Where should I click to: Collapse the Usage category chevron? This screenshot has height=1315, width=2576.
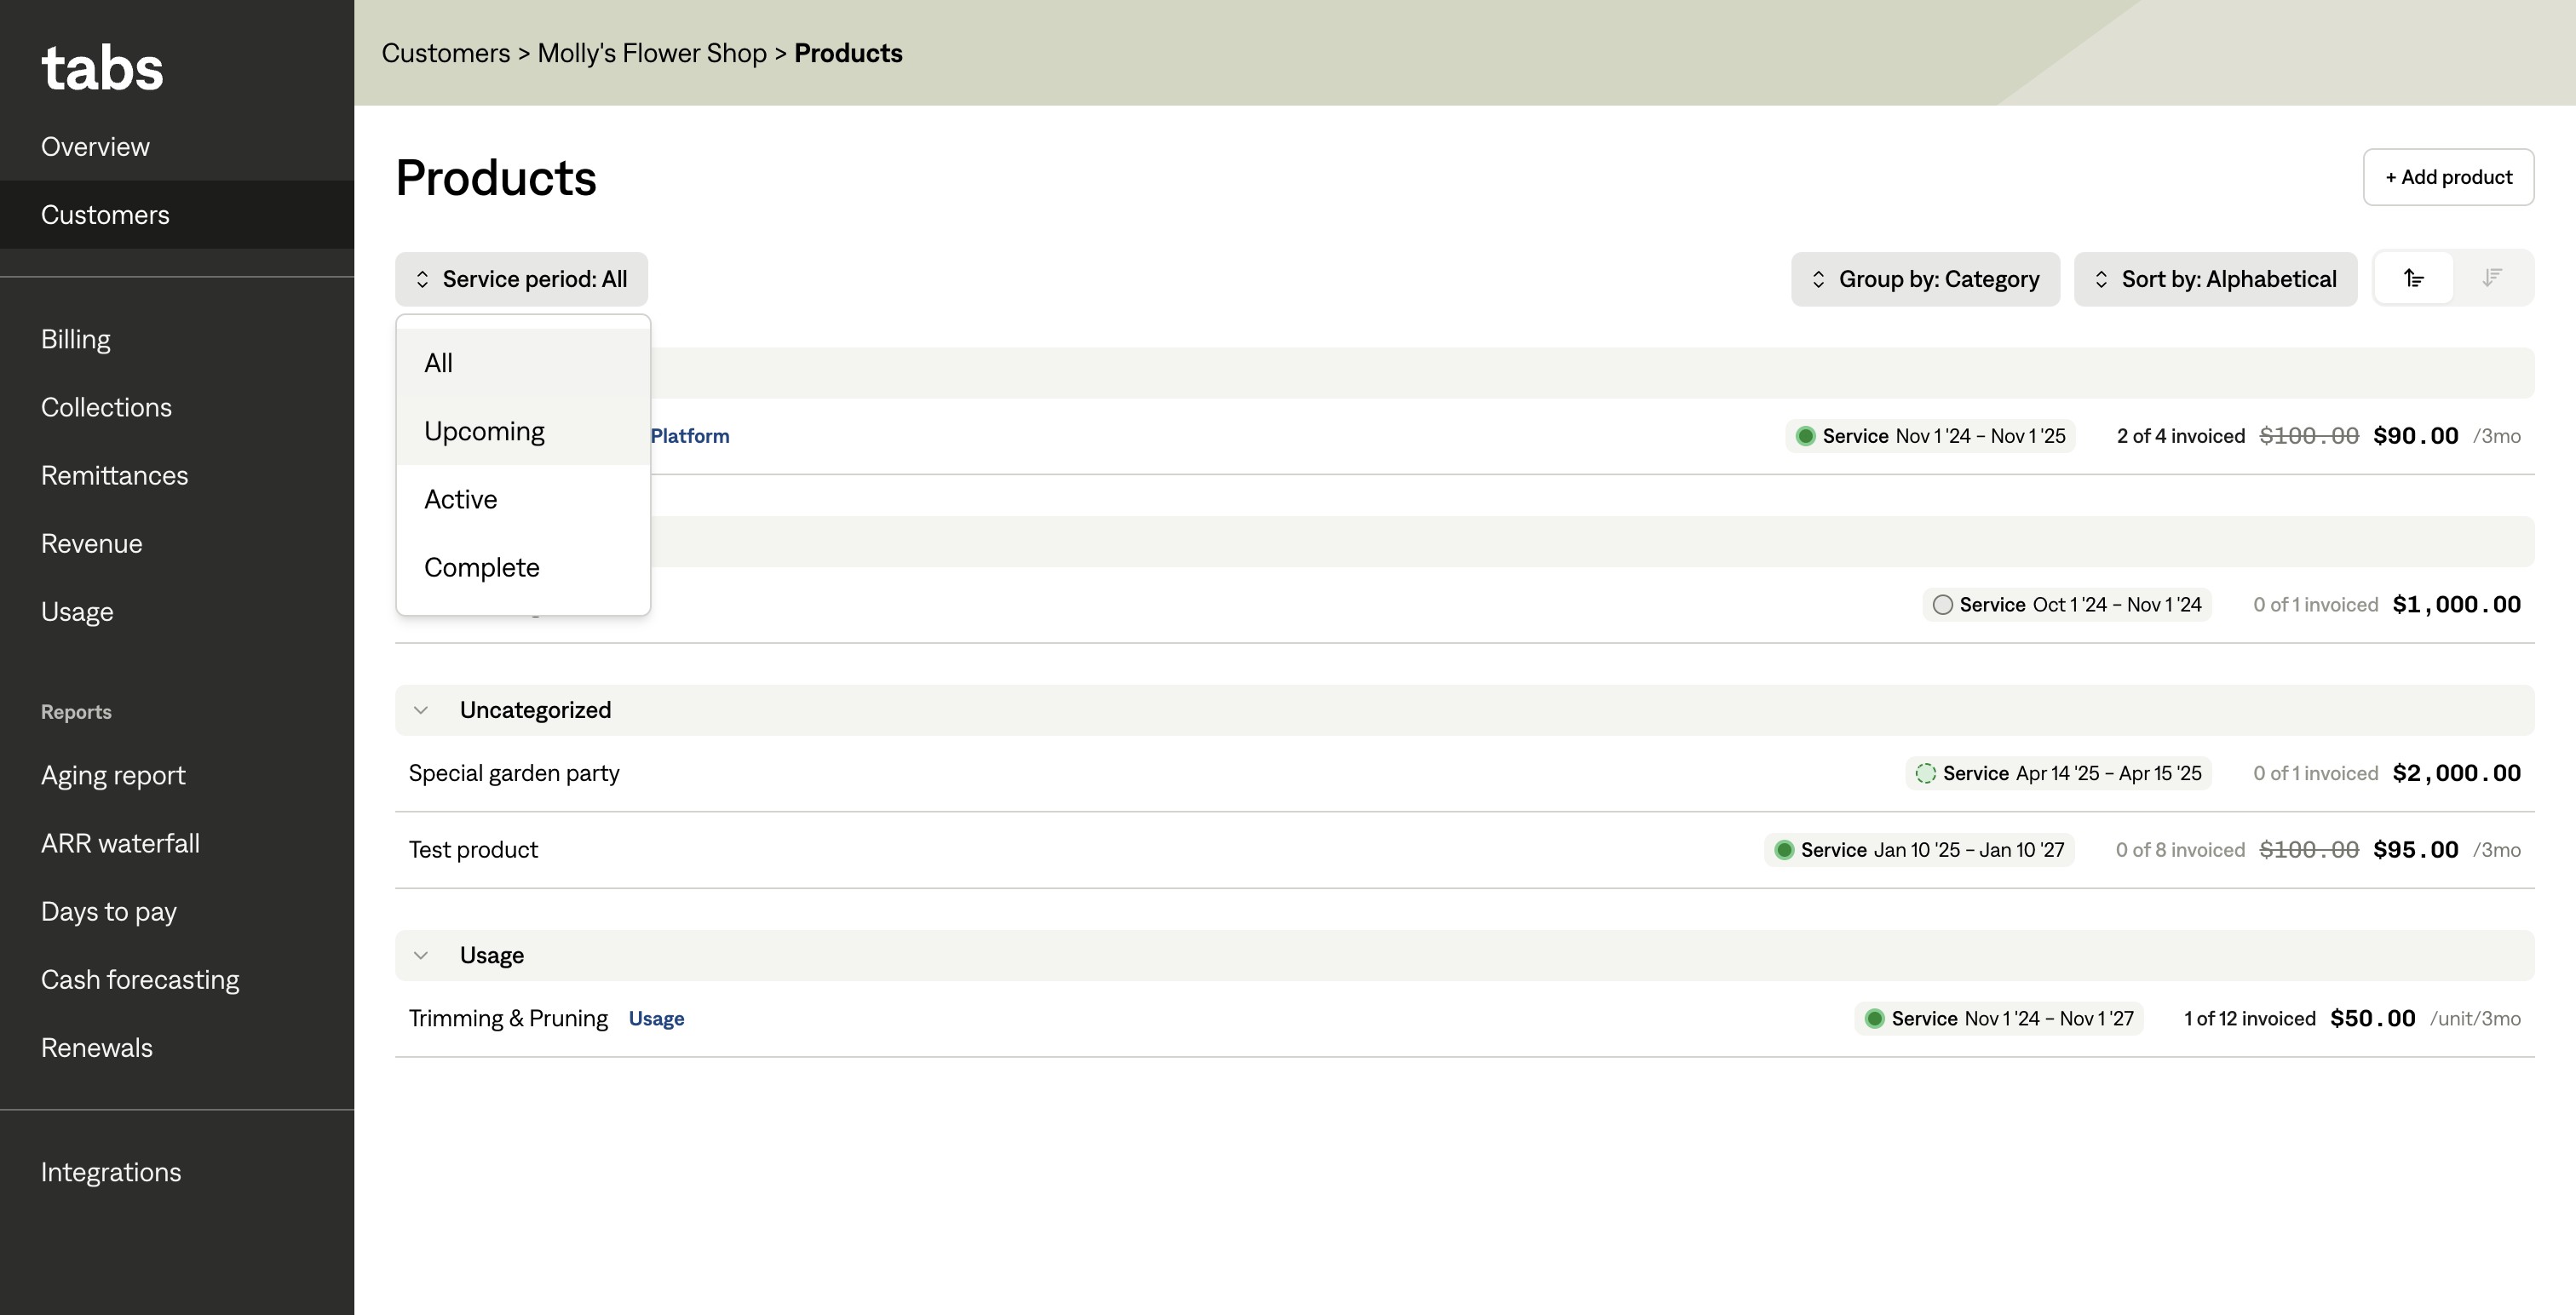[421, 955]
